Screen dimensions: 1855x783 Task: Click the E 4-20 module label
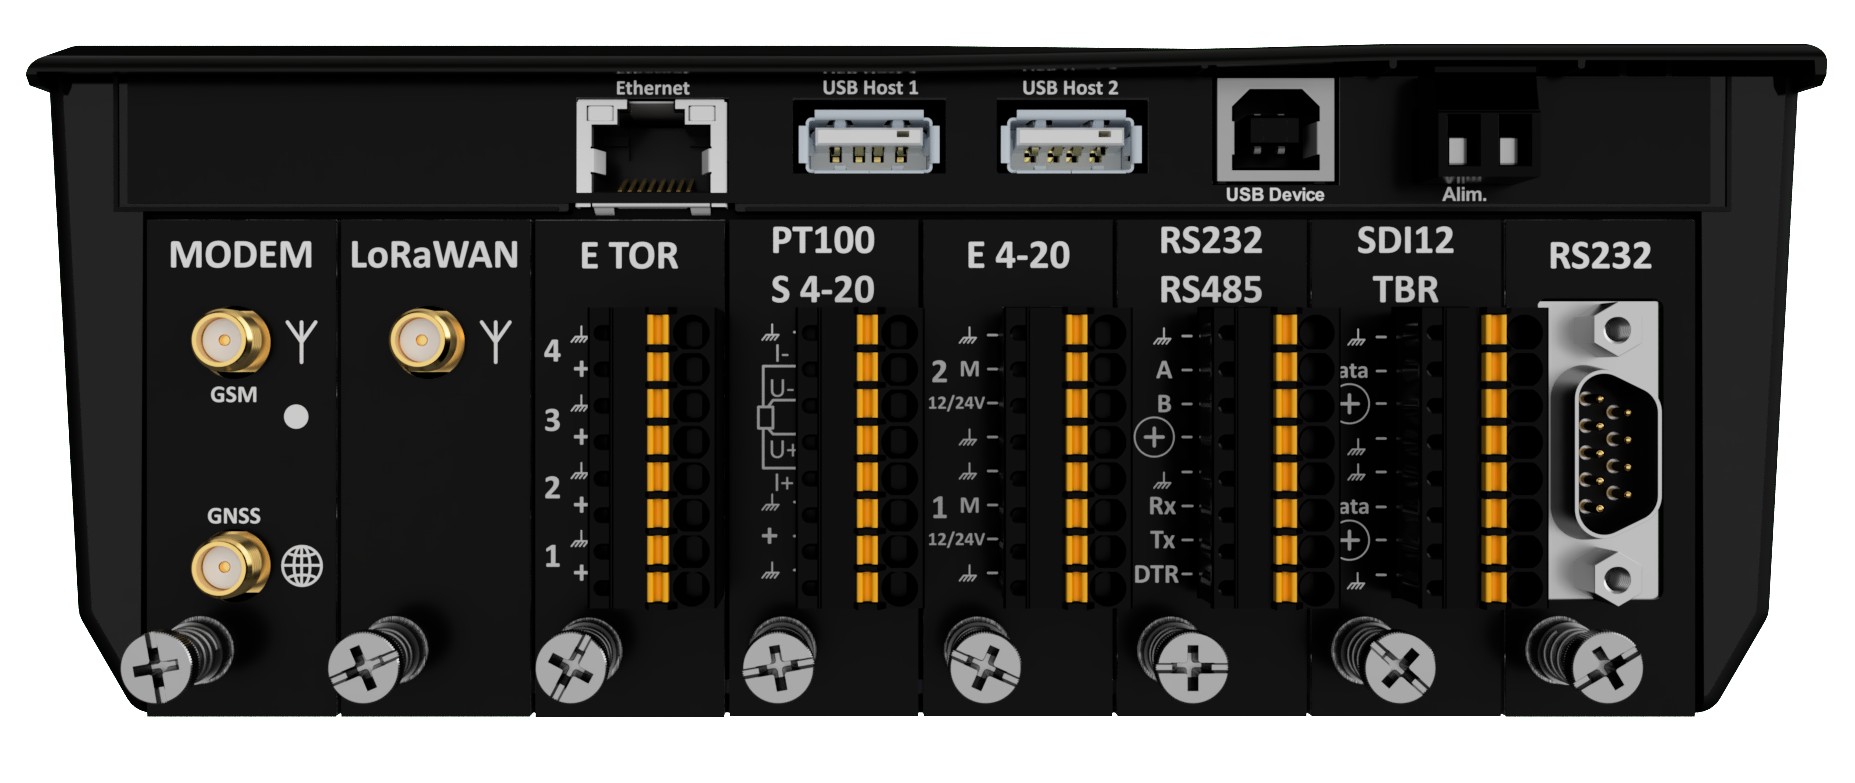[1017, 256]
